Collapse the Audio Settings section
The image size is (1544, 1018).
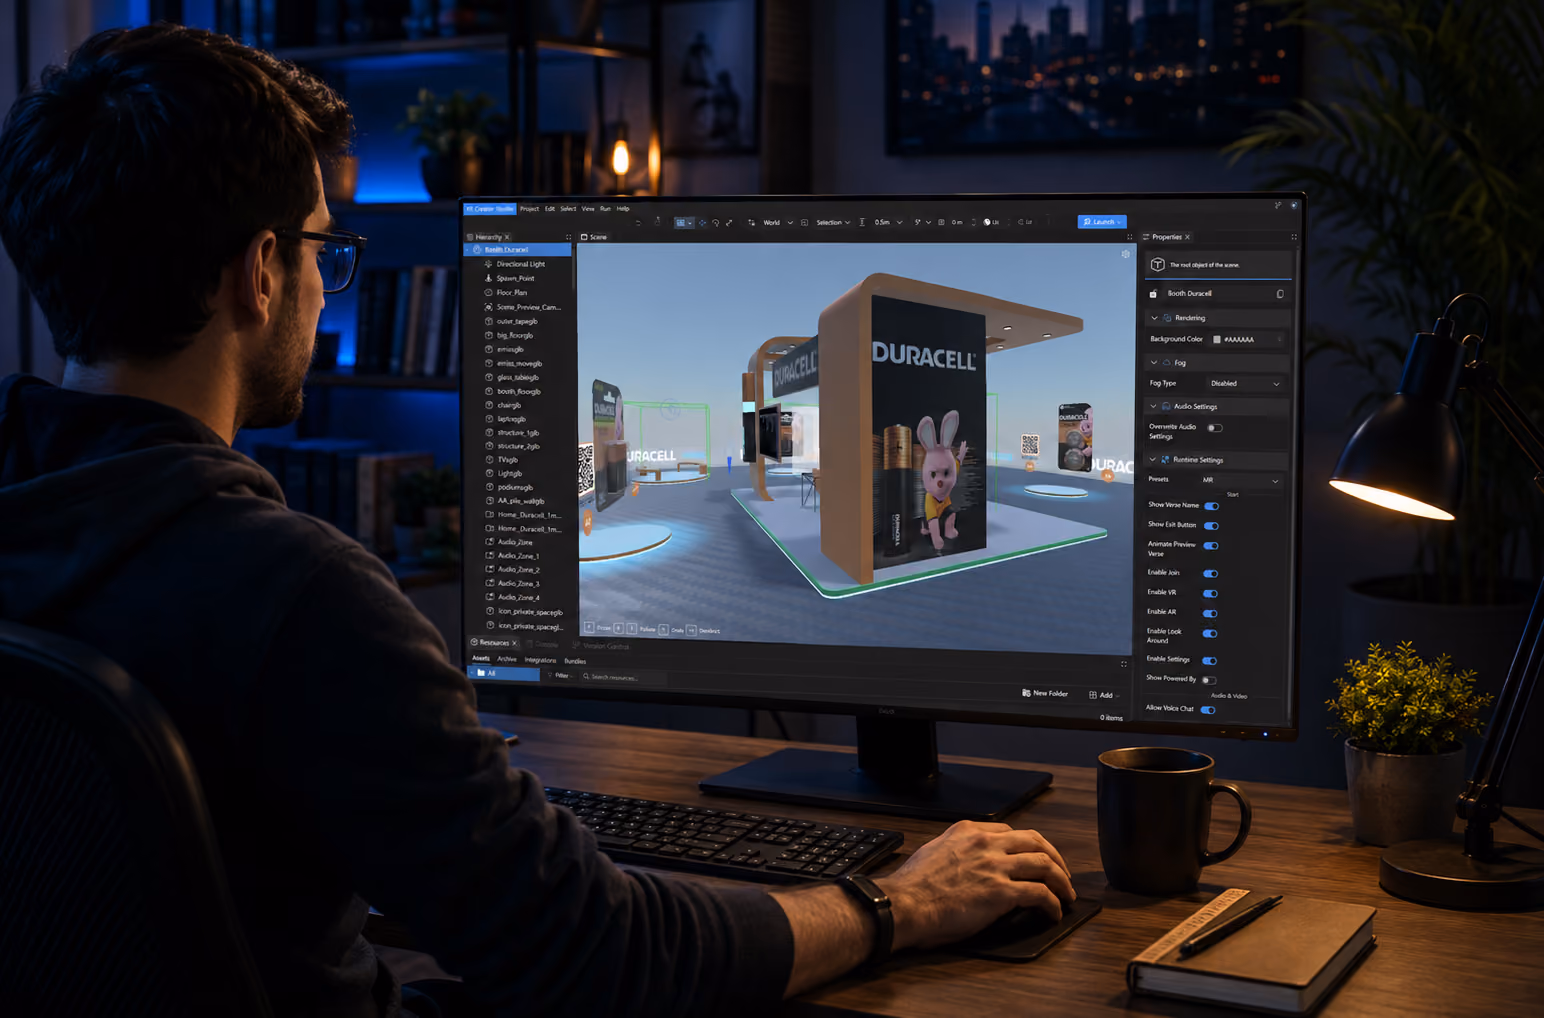1153,407
